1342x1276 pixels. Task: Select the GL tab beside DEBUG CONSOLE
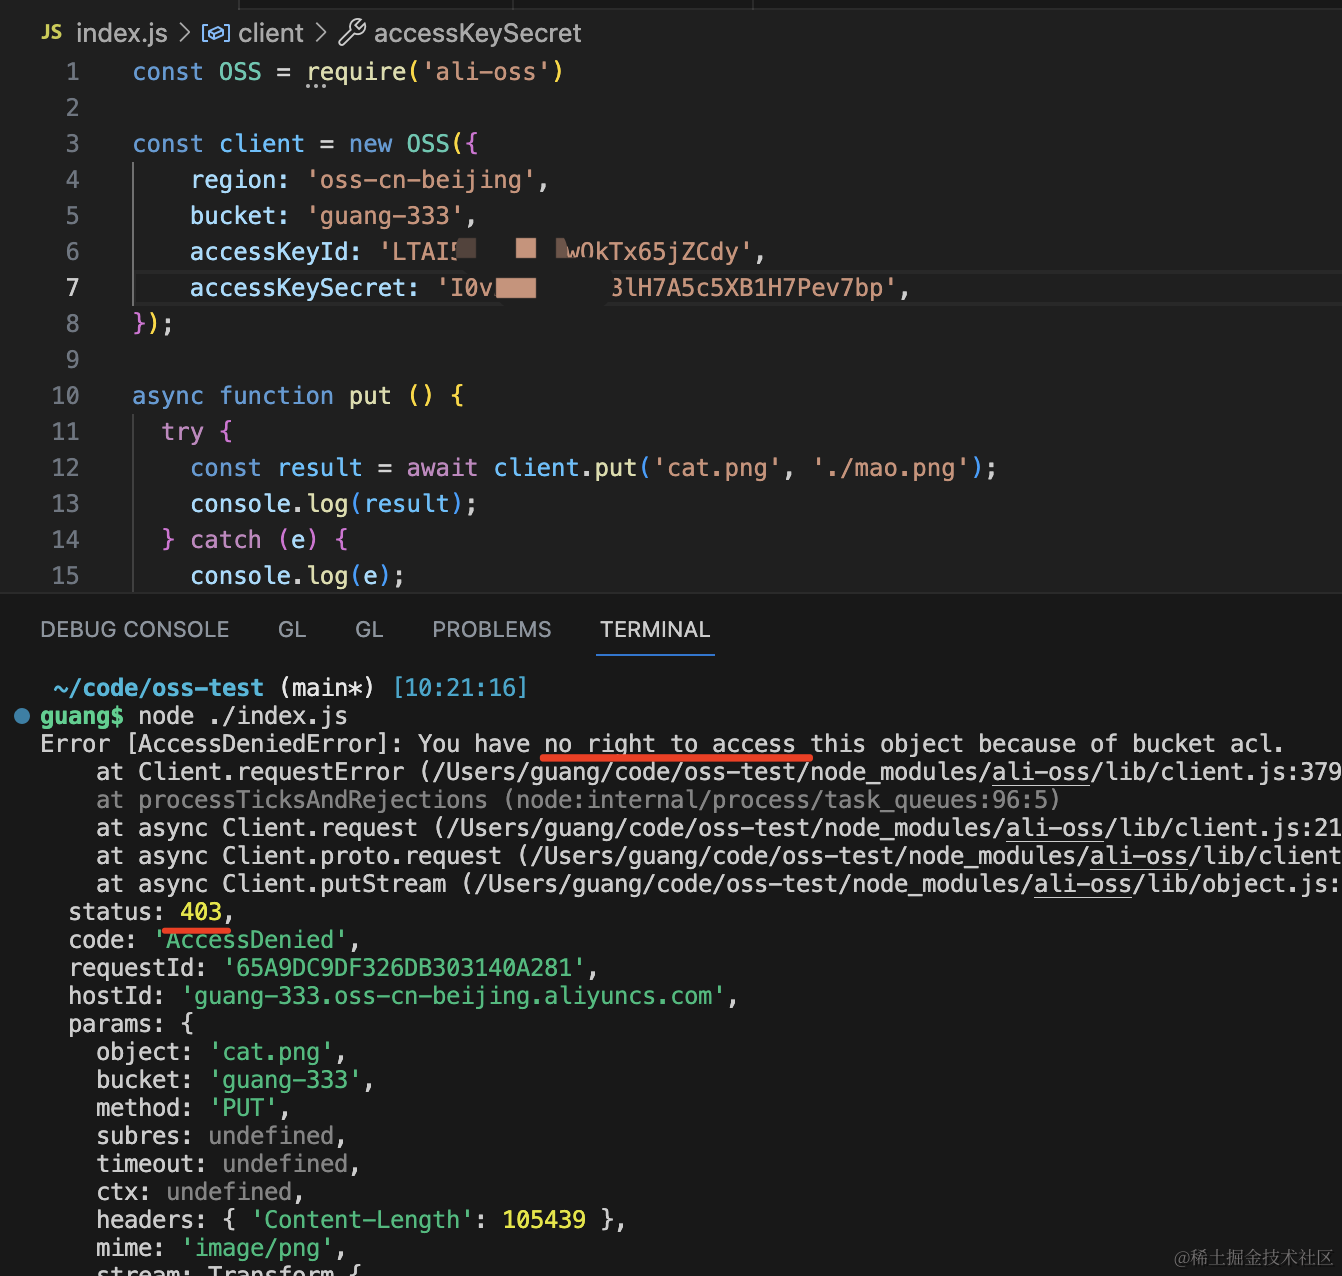[x=292, y=629]
